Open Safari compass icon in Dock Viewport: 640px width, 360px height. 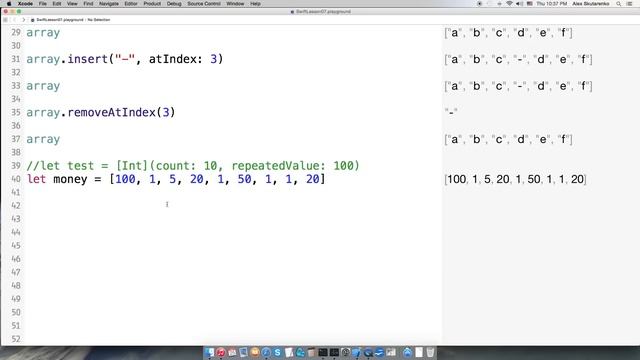point(266,352)
